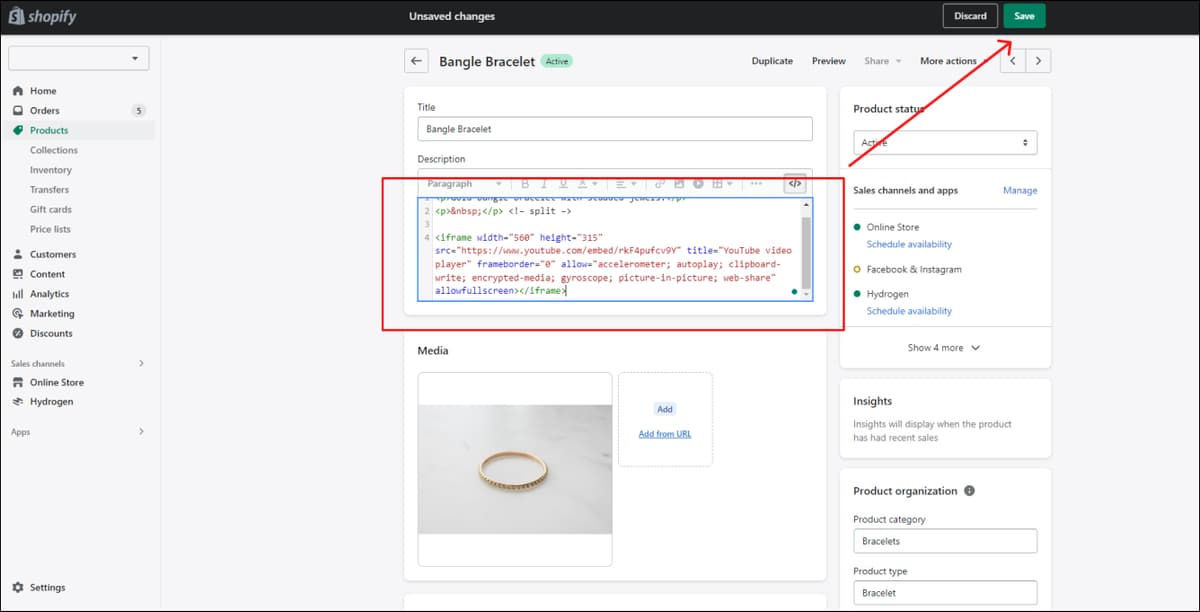Open the More actions menu
Viewport: 1200px width, 612px height.
click(953, 61)
